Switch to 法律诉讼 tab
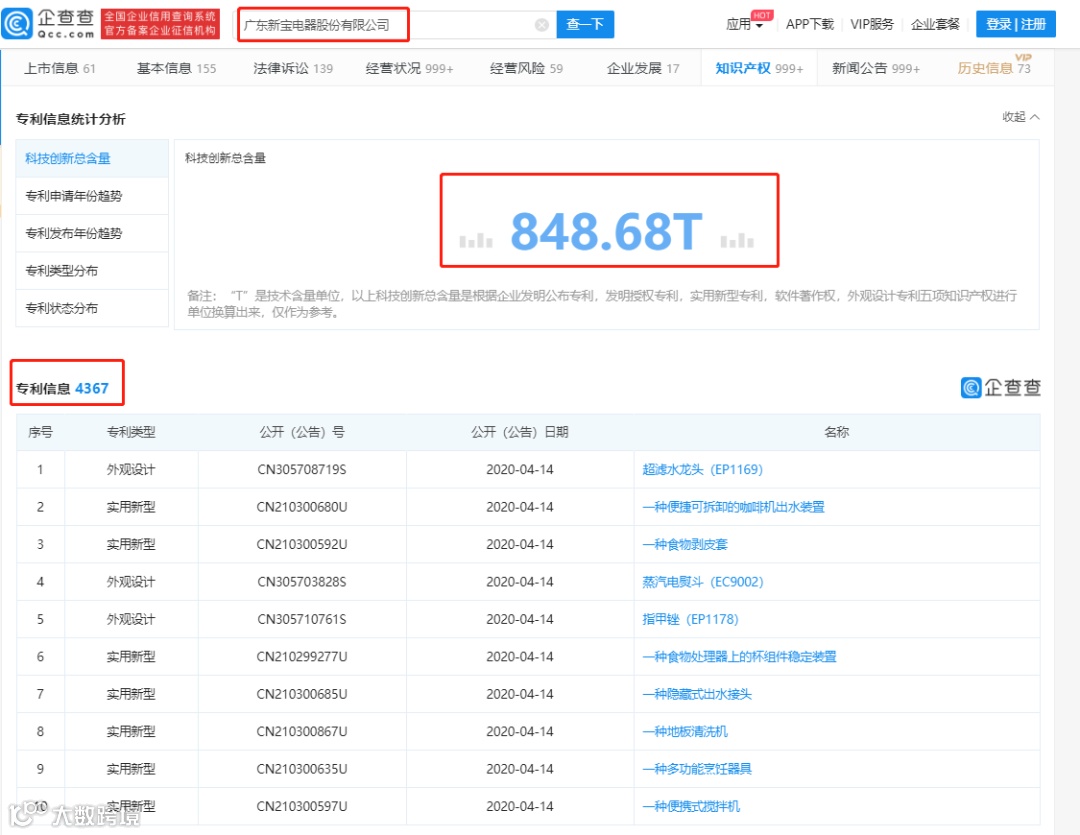1080x835 pixels. point(293,68)
